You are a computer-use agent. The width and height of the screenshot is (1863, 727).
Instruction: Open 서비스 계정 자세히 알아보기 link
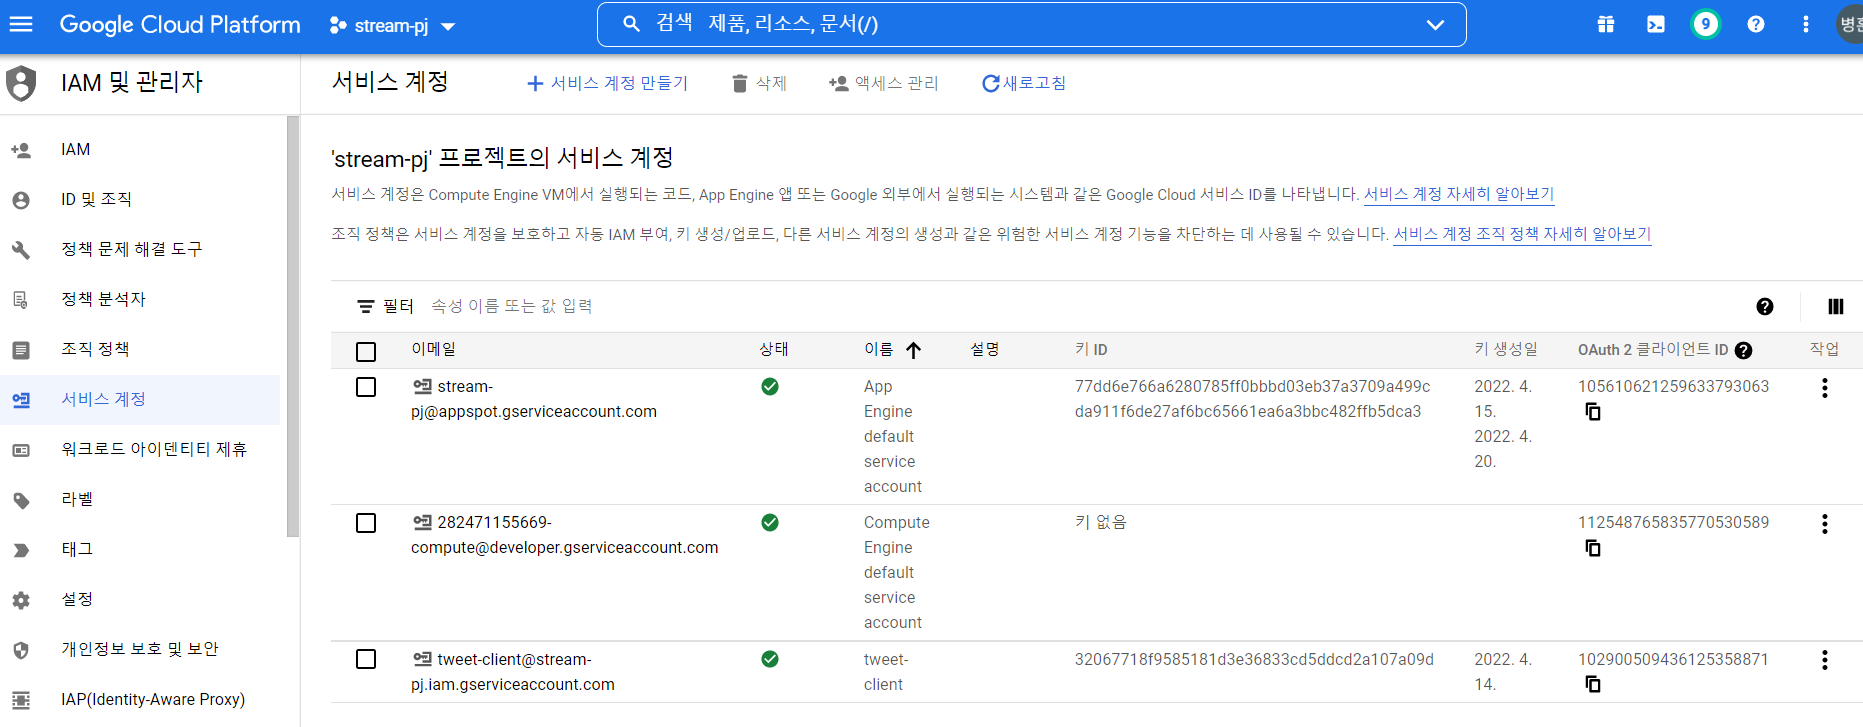[1459, 194]
